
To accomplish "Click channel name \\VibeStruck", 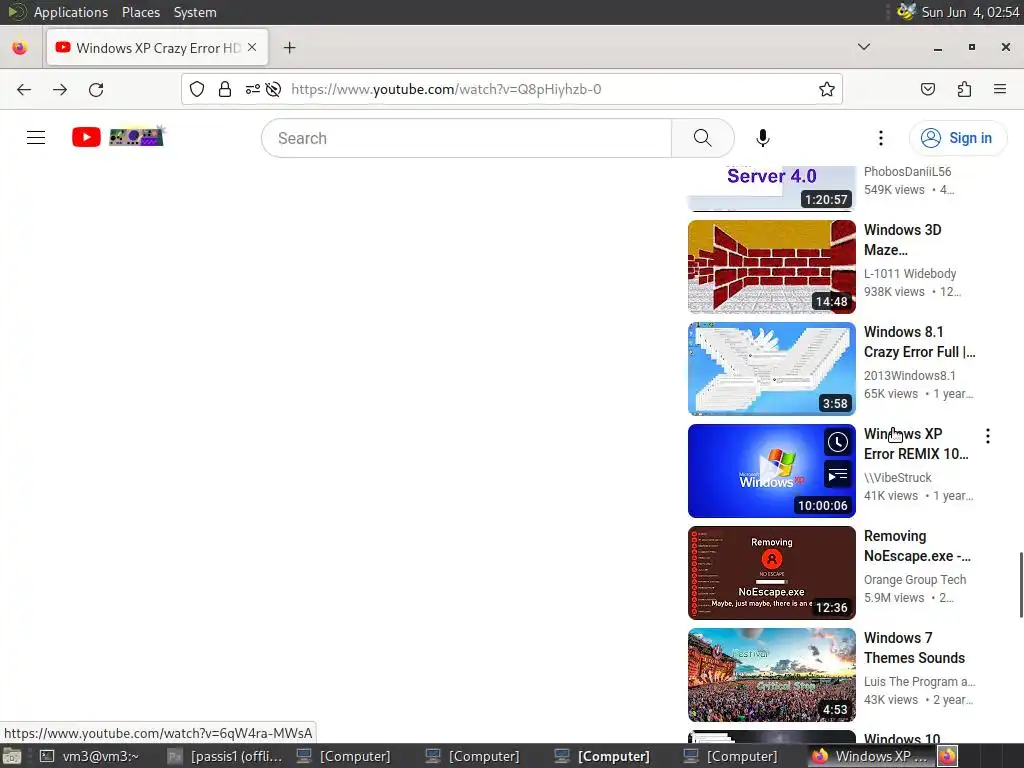I will click(897, 477).
